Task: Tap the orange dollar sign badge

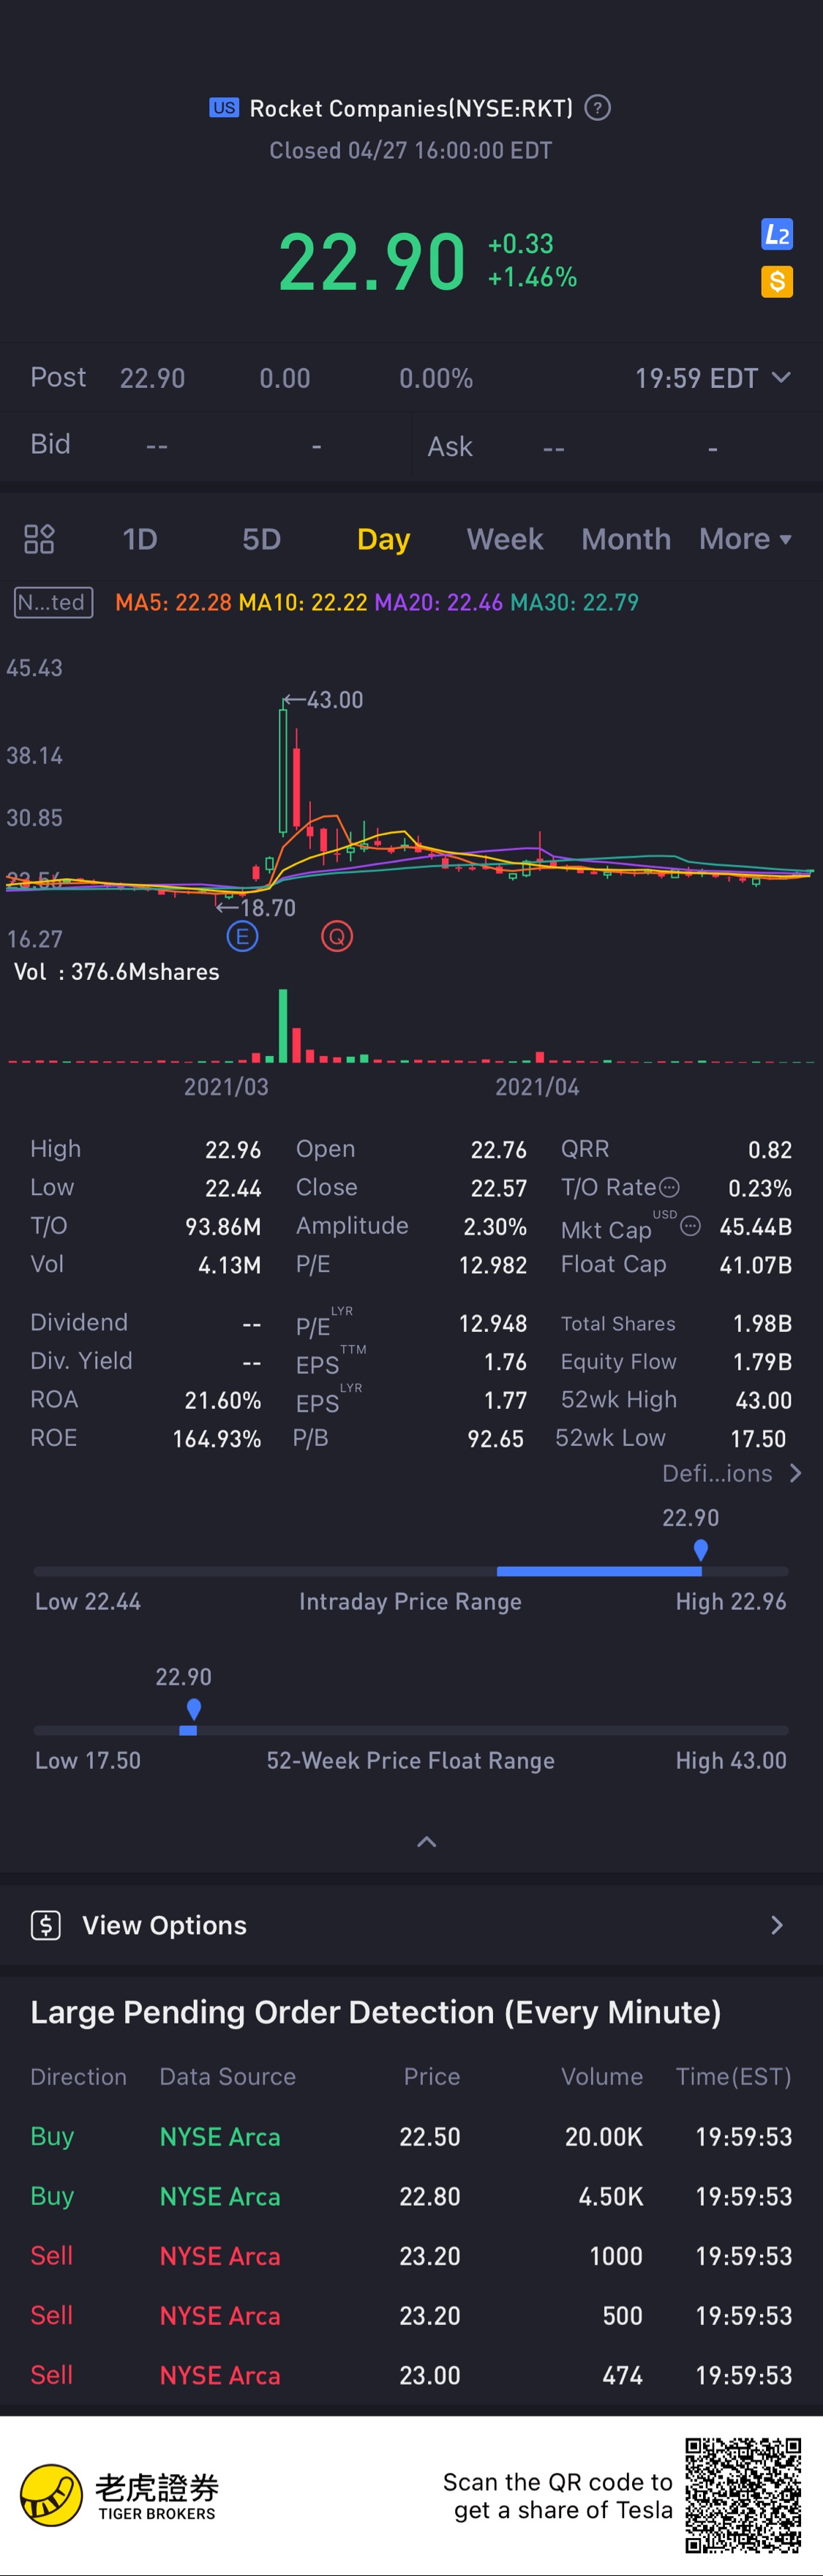Action: (776, 282)
